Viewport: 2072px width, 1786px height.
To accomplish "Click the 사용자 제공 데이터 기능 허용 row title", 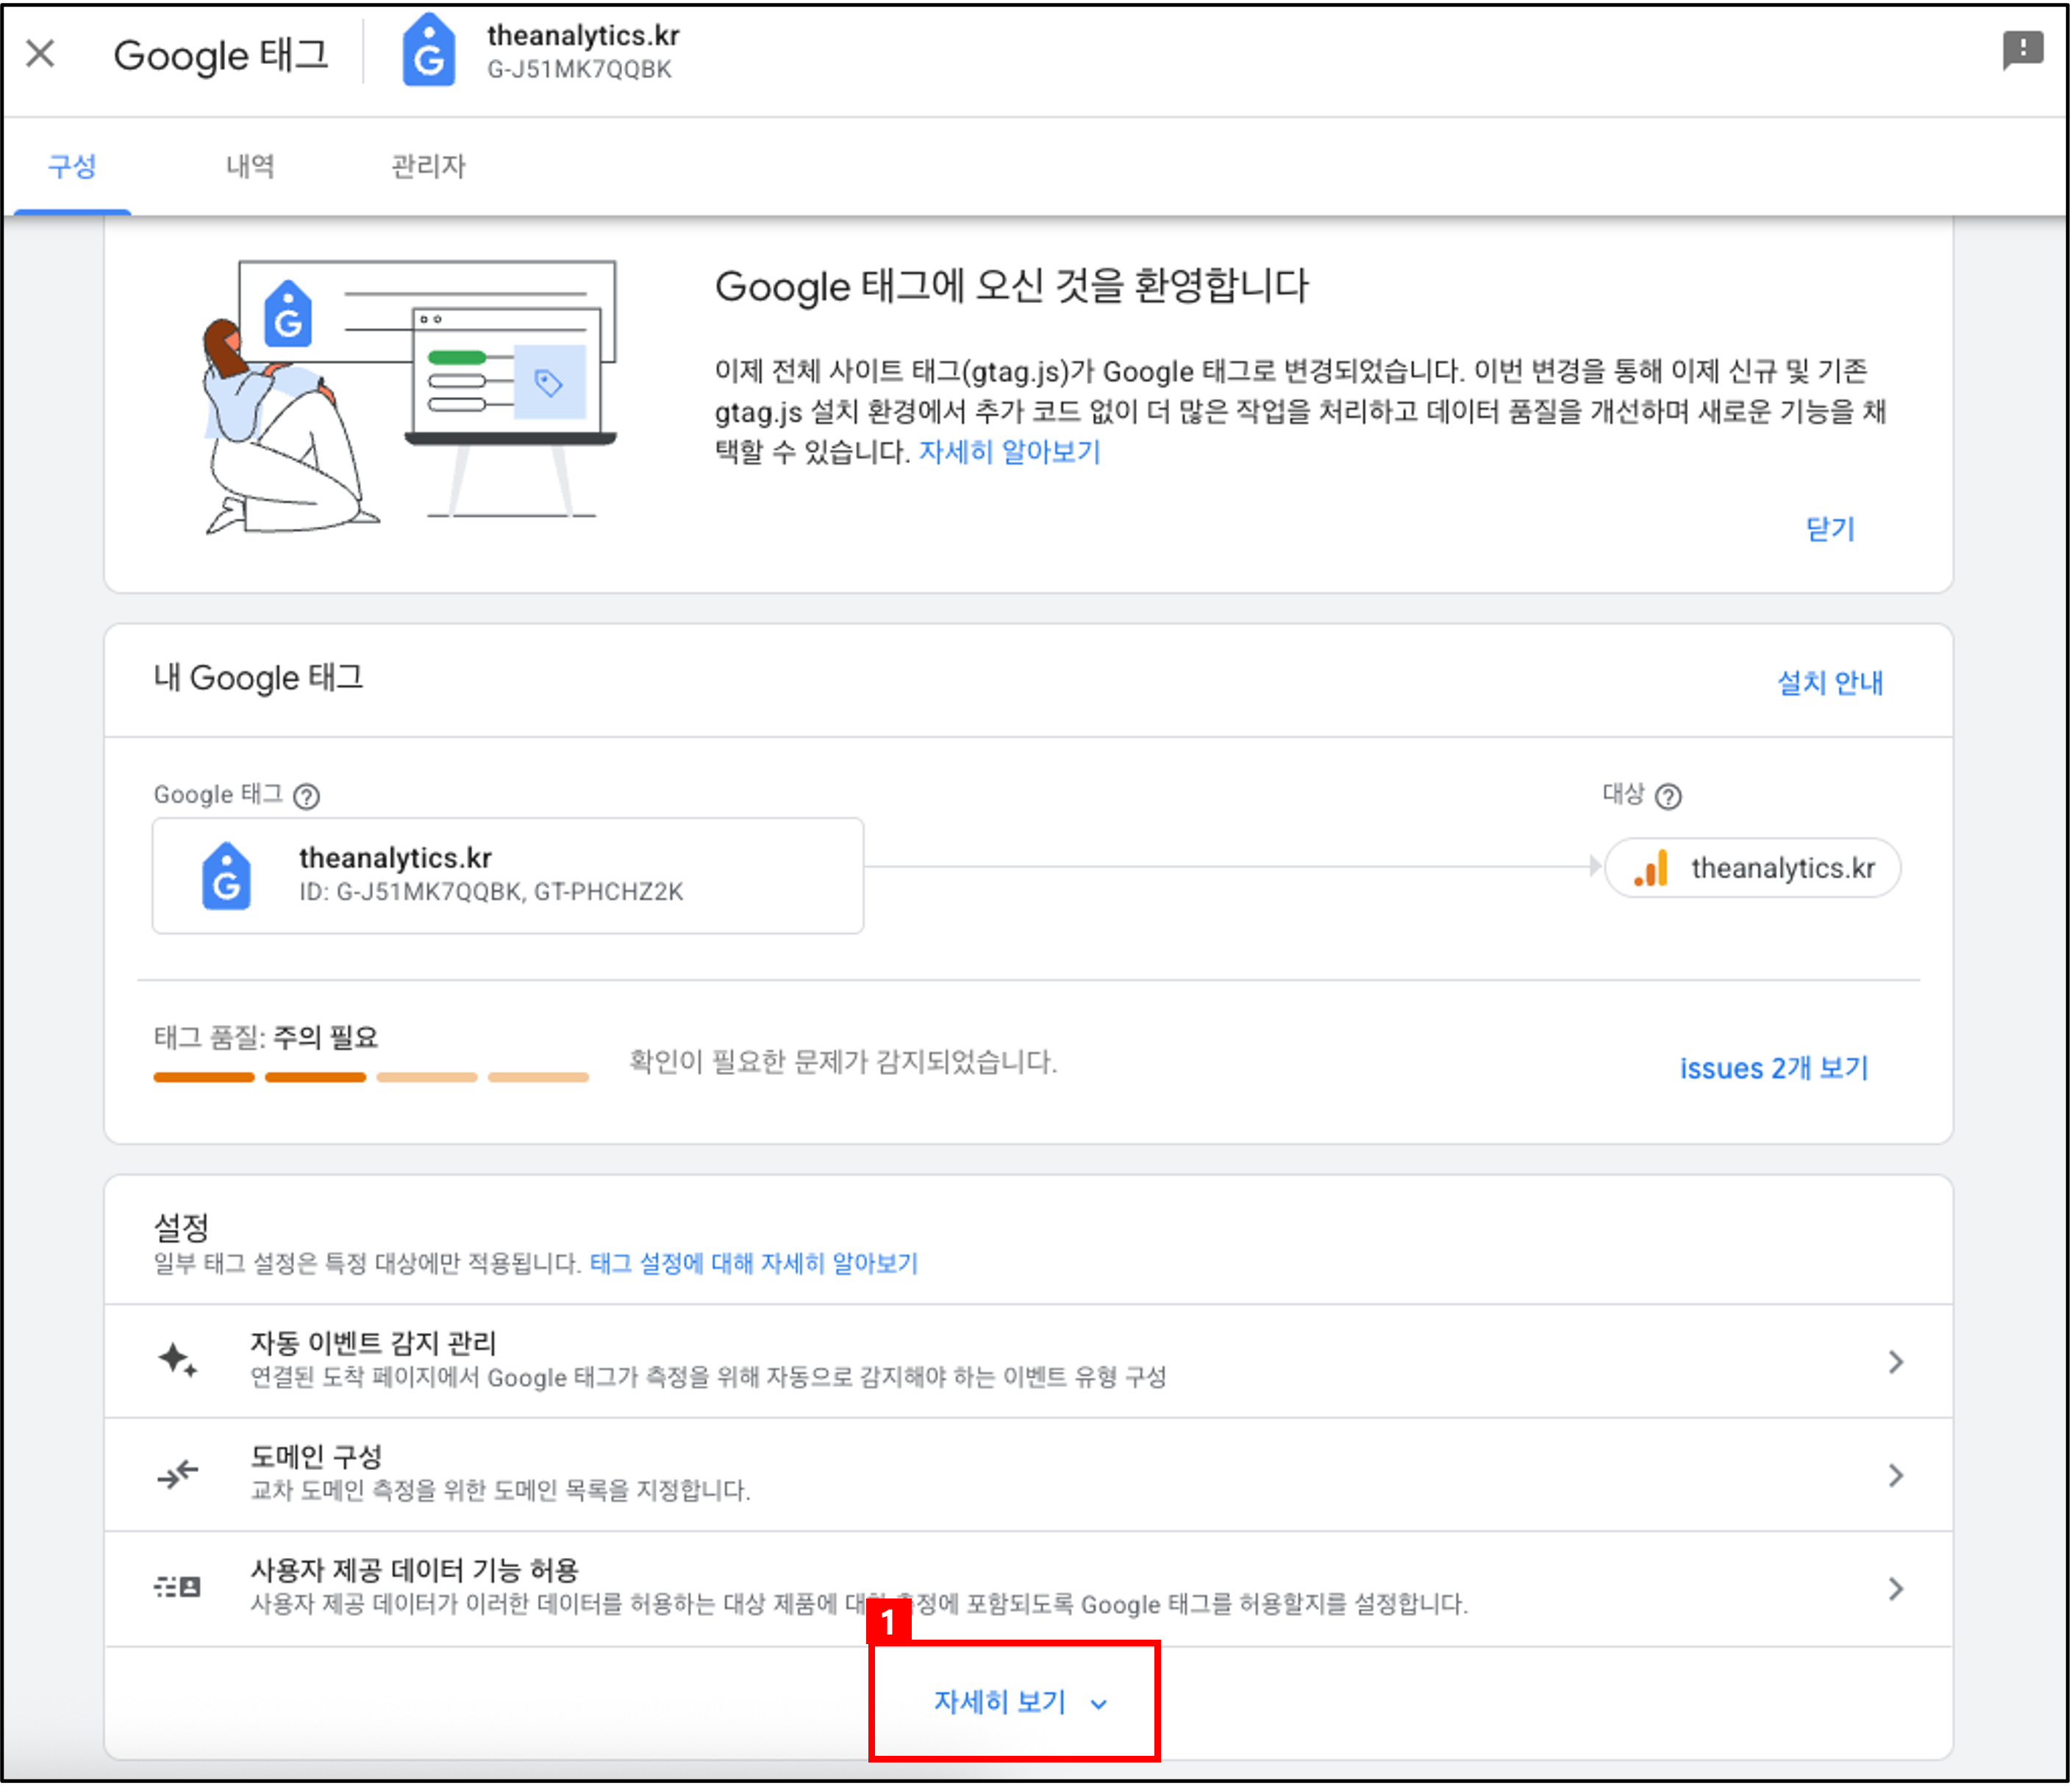I will [414, 1569].
